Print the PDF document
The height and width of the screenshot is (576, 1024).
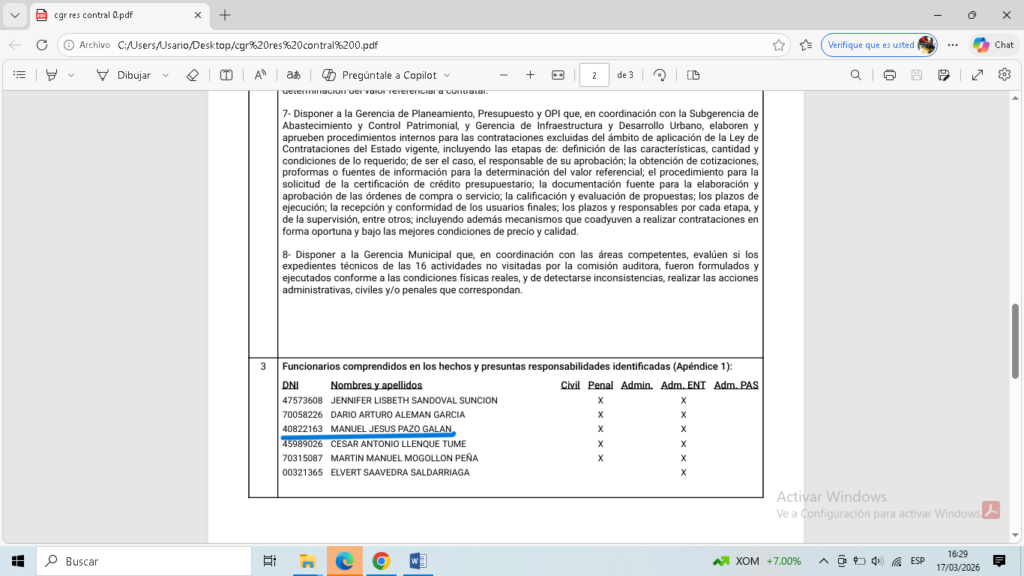coord(889,75)
